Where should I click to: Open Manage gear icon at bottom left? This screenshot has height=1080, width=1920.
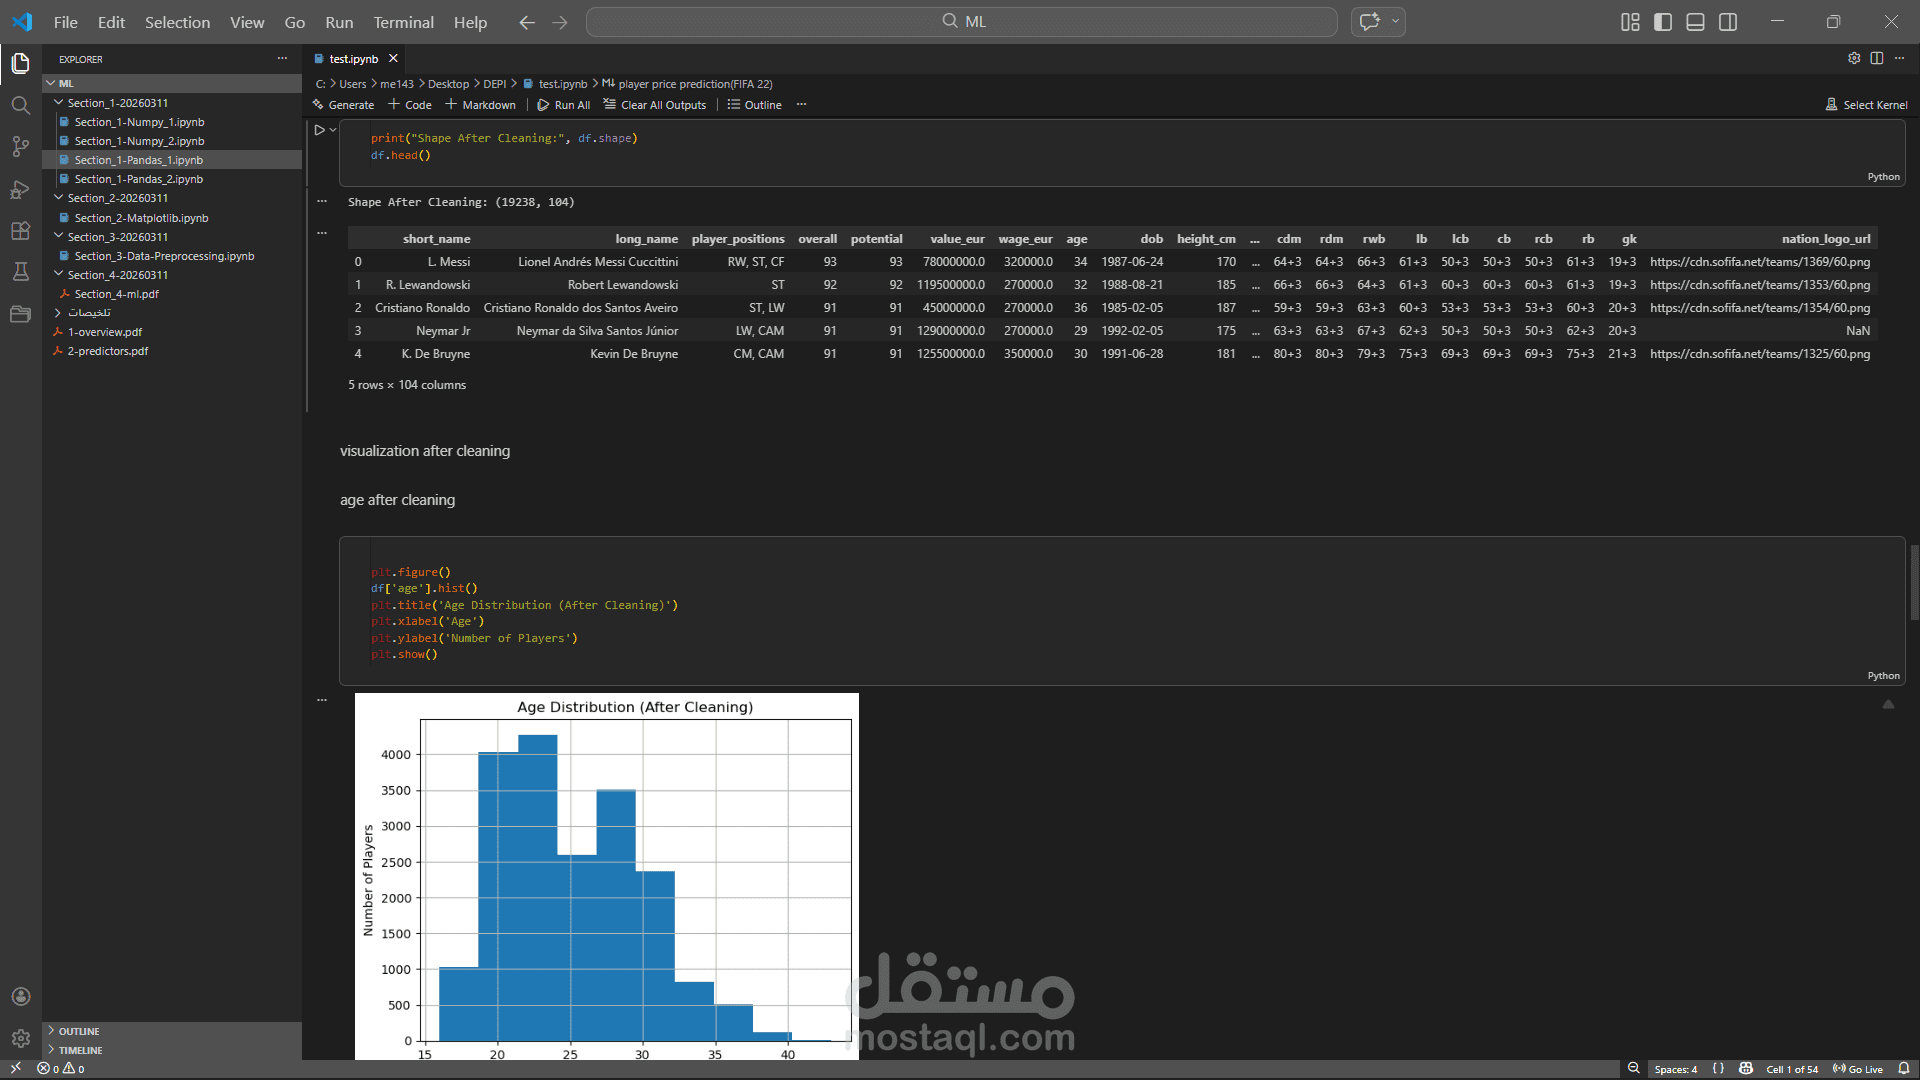(20, 1039)
